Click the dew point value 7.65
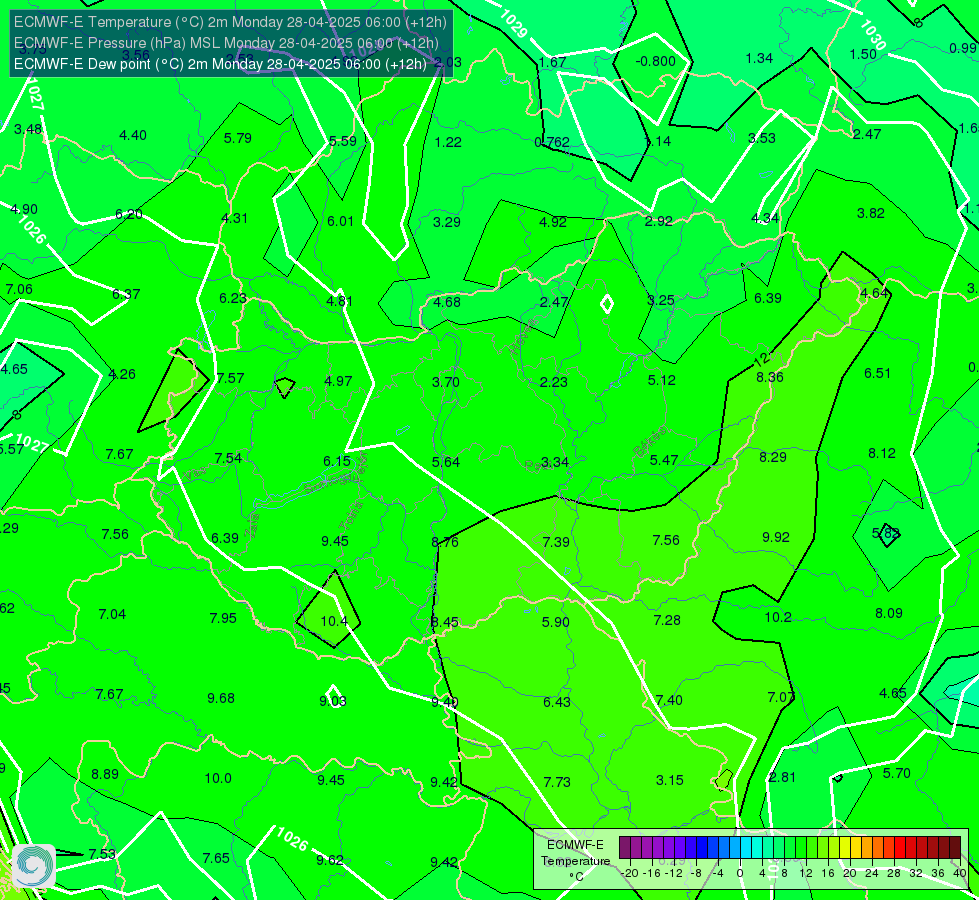The height and width of the screenshot is (900, 979). point(216,858)
